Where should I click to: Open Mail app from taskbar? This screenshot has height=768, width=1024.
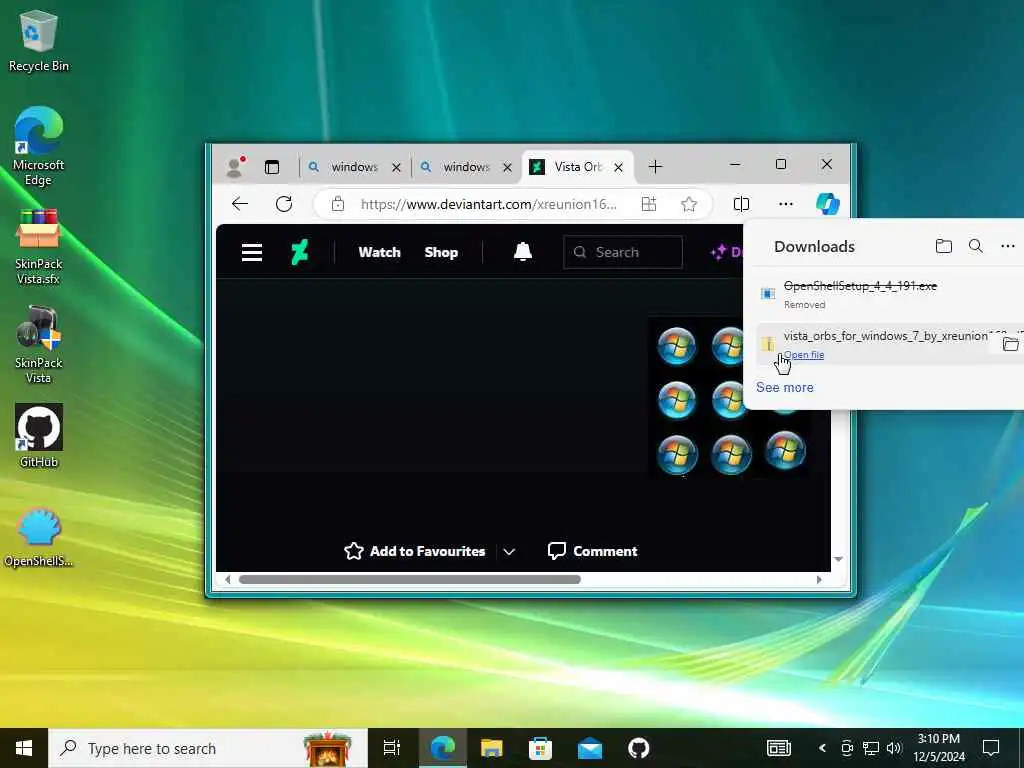click(x=590, y=748)
